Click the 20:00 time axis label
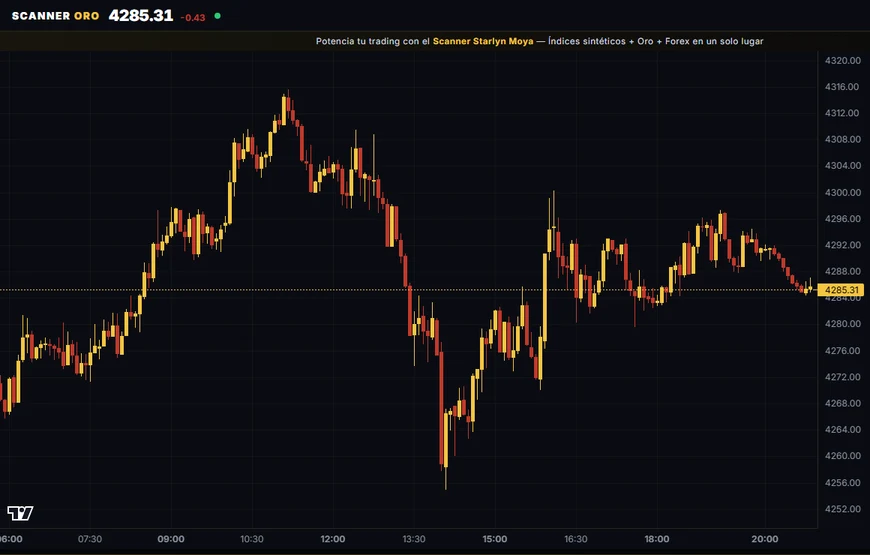 pyautogui.click(x=765, y=539)
